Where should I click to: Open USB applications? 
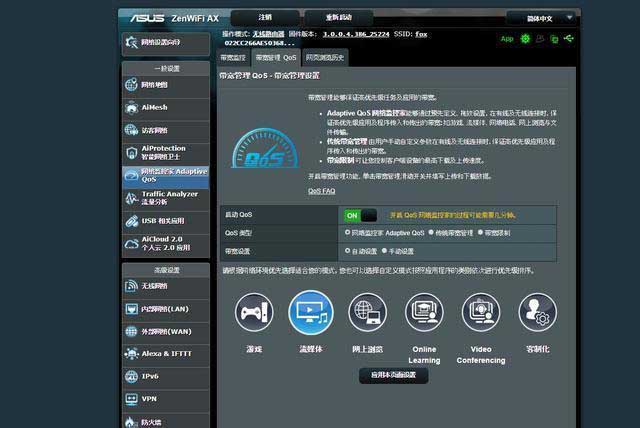click(x=166, y=221)
